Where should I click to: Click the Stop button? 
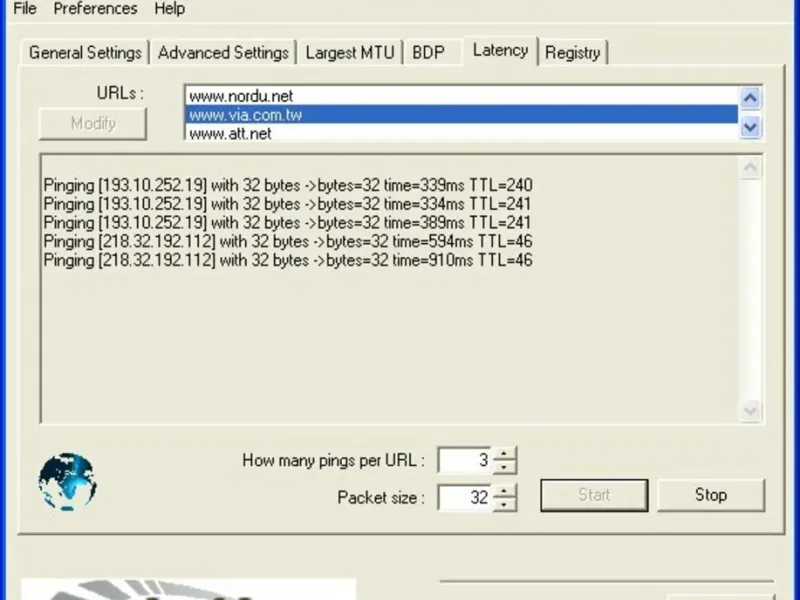tap(711, 495)
